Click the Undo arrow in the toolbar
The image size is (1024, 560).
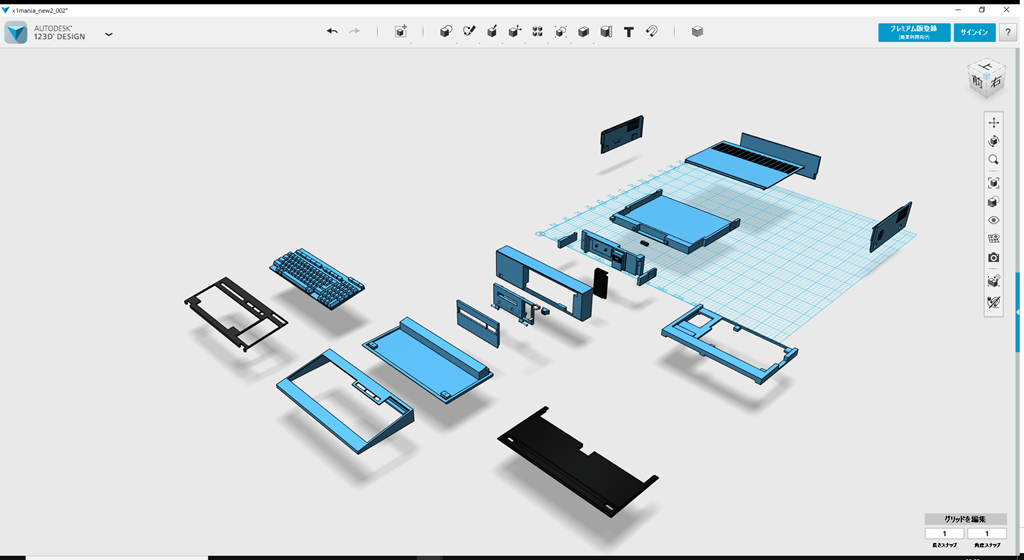point(332,32)
